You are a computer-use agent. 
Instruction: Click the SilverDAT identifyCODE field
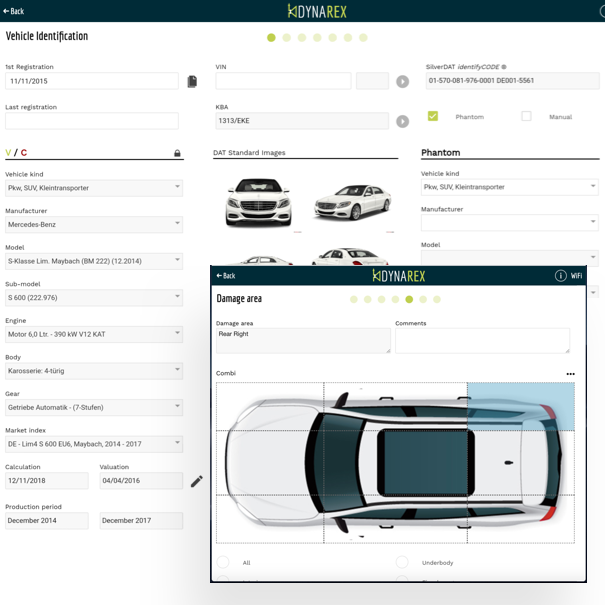(x=512, y=81)
